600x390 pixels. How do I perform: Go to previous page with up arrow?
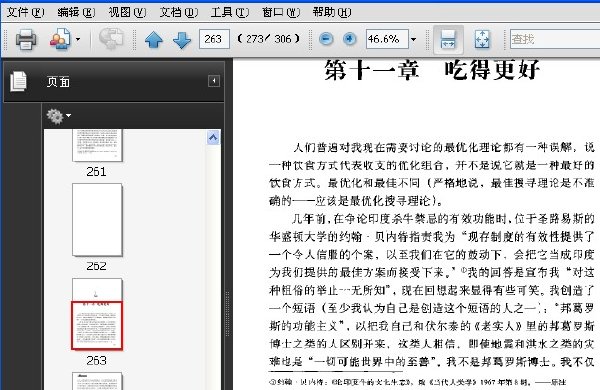pyautogui.click(x=154, y=39)
